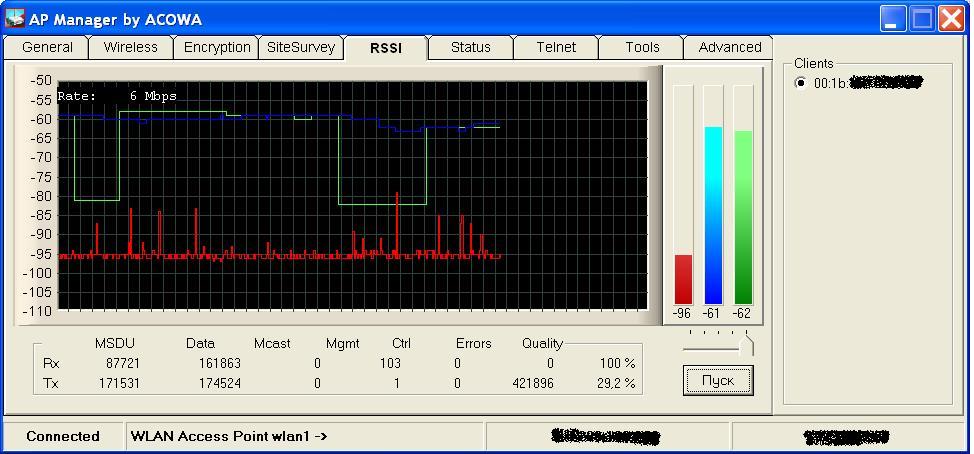The image size is (974, 454).
Task: Open the Status tab
Action: [x=470, y=47]
